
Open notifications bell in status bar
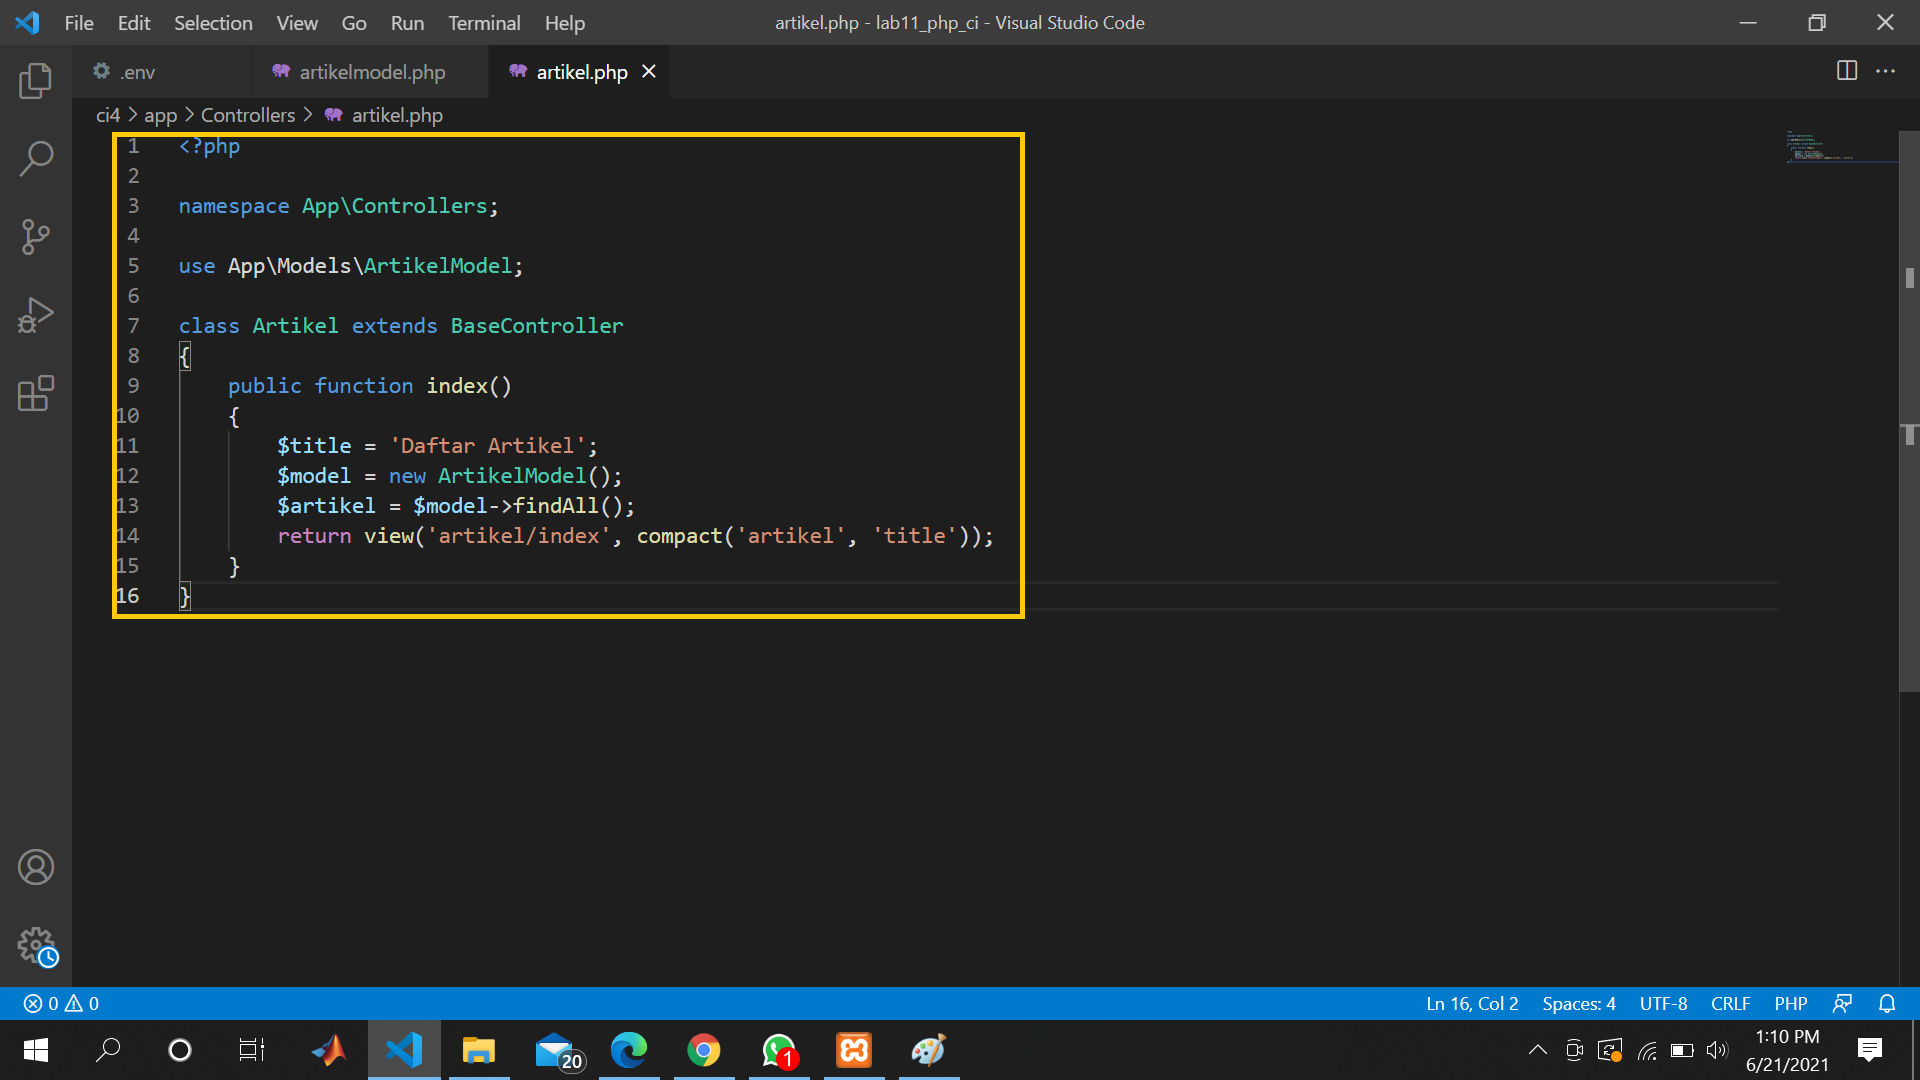(1887, 1003)
